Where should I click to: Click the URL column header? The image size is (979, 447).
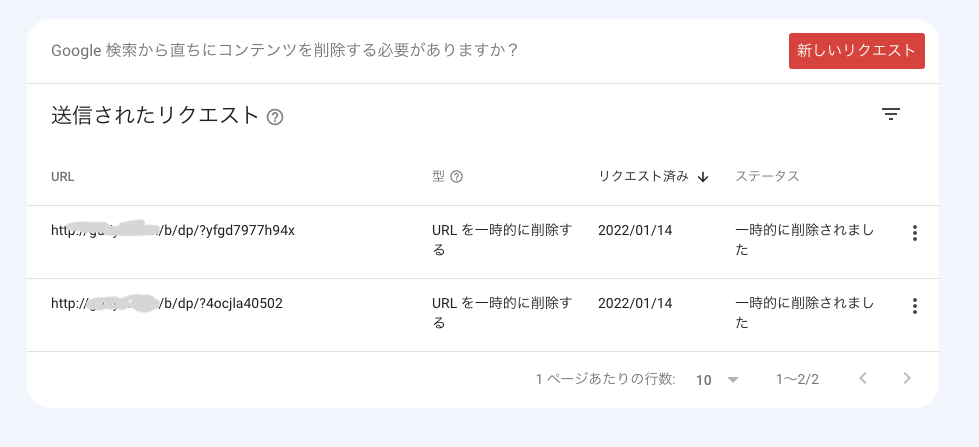coord(62,177)
